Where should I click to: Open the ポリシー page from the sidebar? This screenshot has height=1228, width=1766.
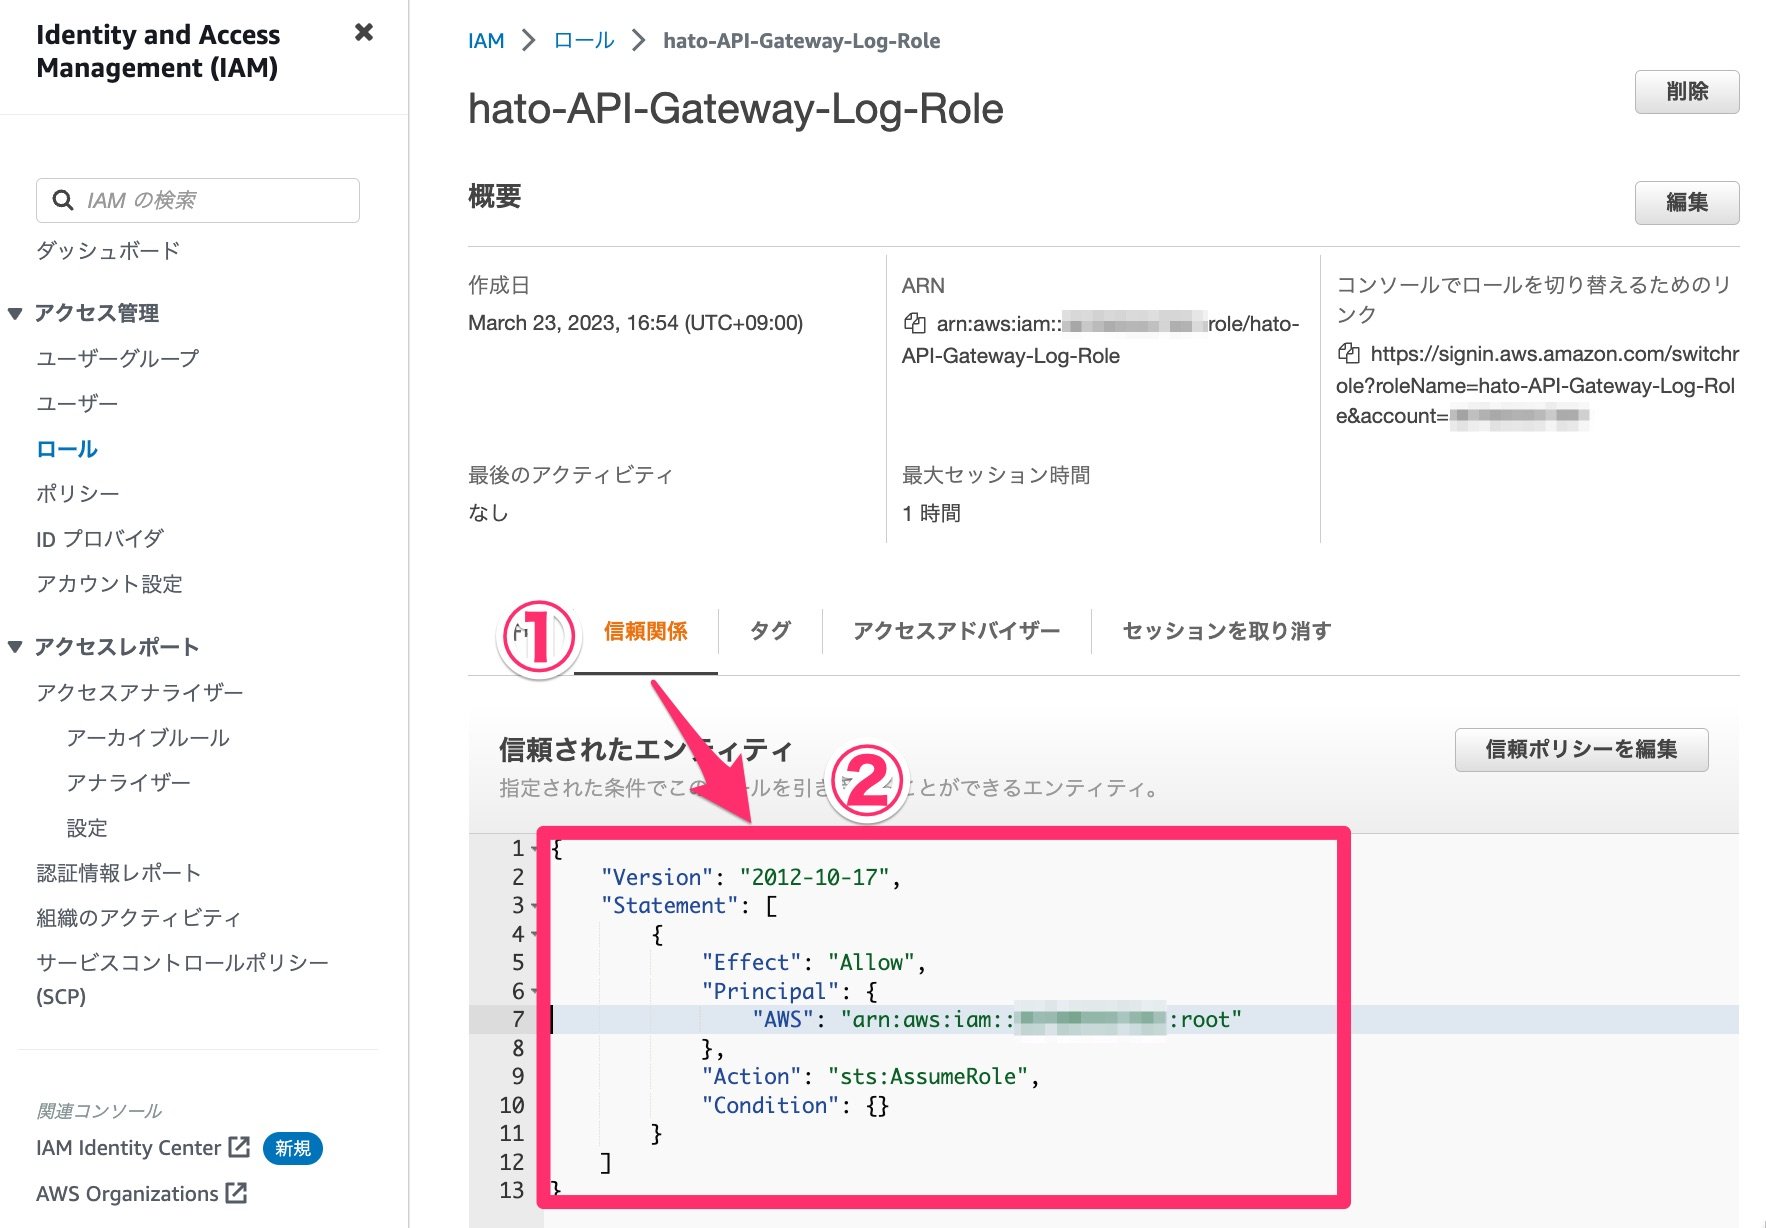point(78,493)
